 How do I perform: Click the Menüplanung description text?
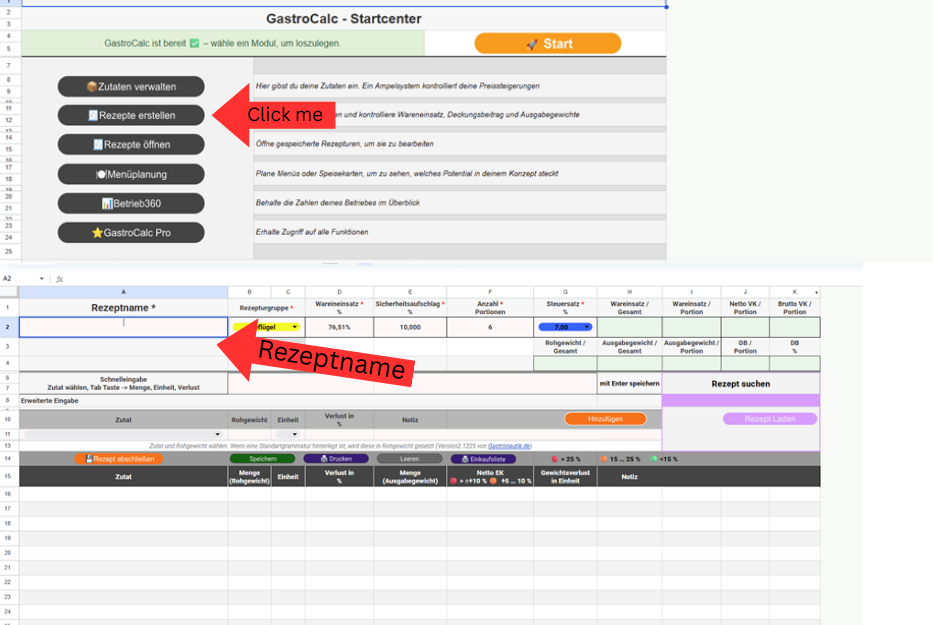407,173
